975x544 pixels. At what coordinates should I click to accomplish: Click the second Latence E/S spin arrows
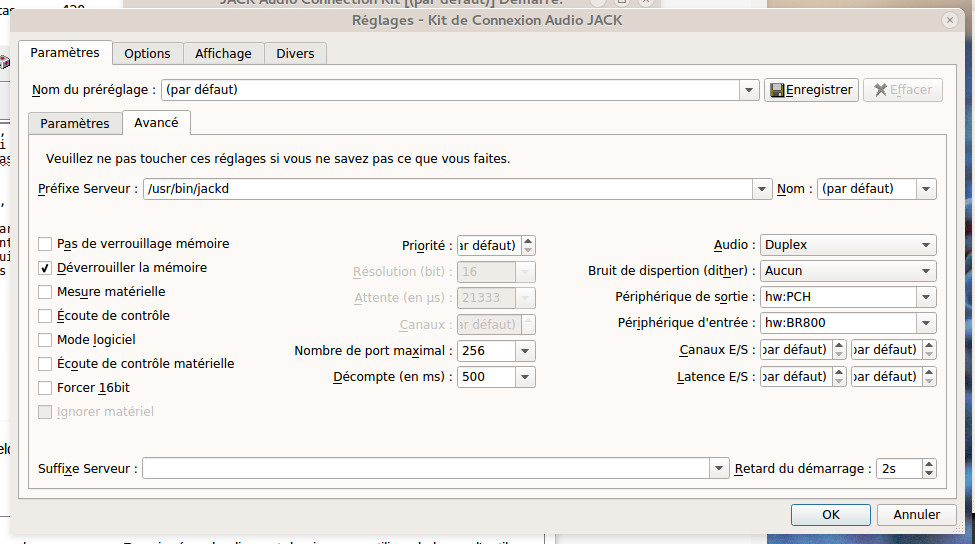[929, 376]
